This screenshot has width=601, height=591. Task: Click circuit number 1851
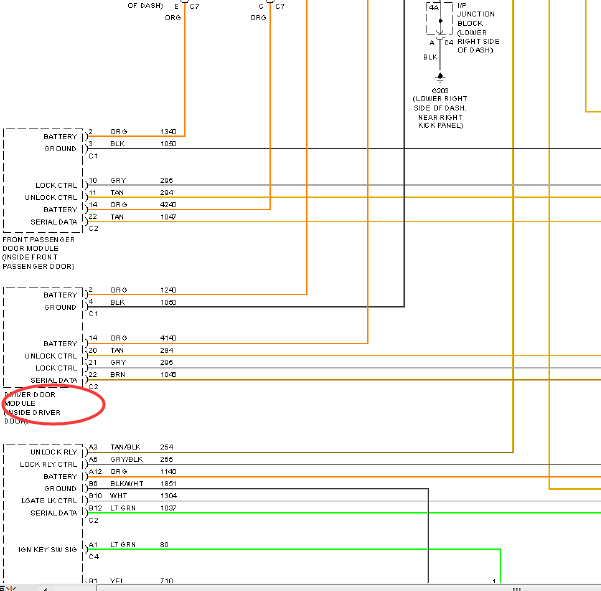(168, 483)
